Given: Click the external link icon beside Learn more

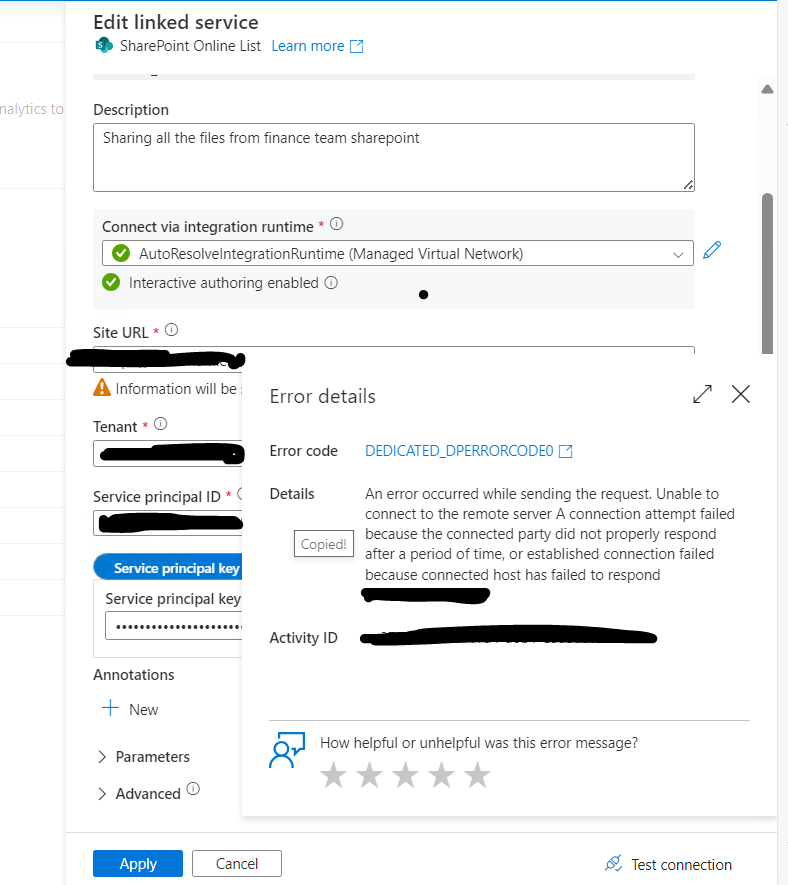Looking at the screenshot, I should (357, 46).
